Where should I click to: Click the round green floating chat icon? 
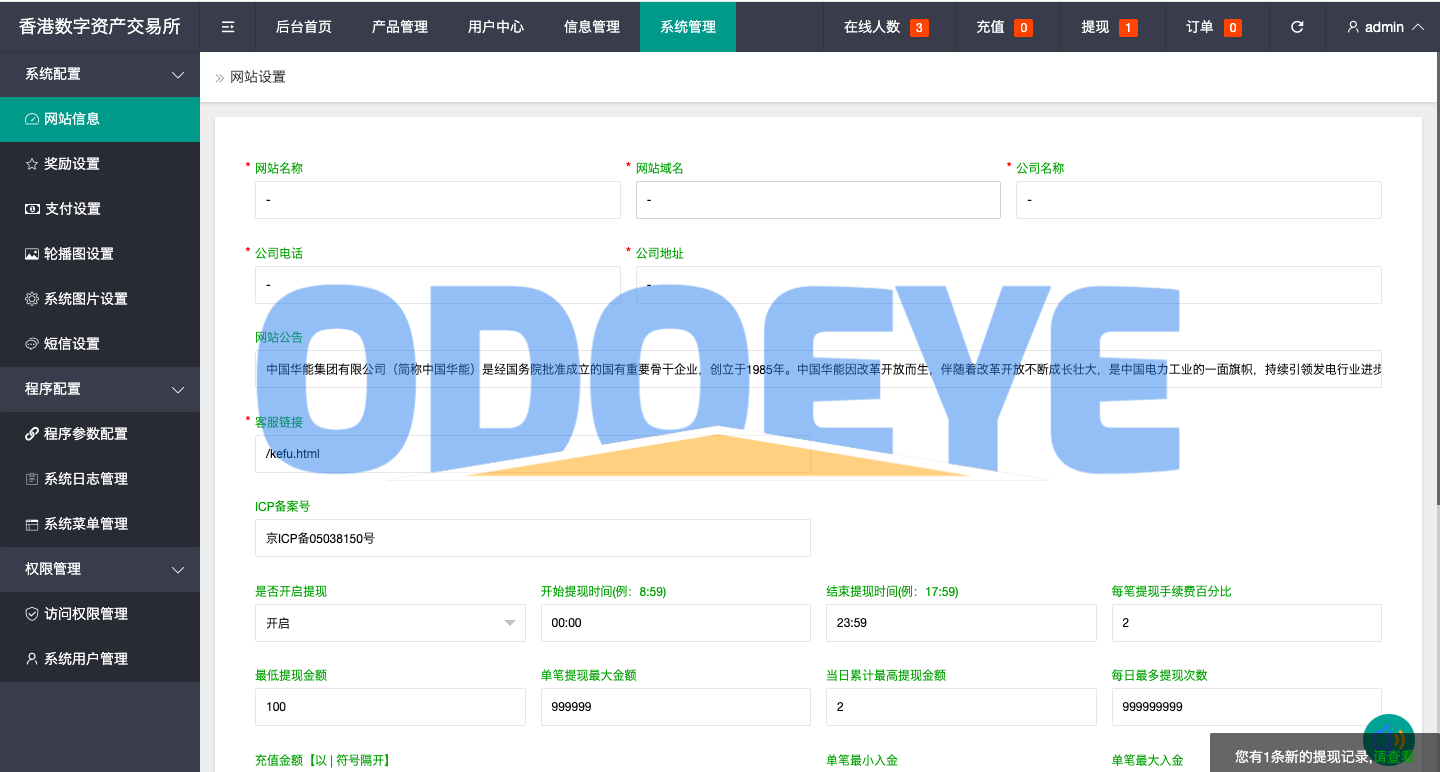point(1389,740)
